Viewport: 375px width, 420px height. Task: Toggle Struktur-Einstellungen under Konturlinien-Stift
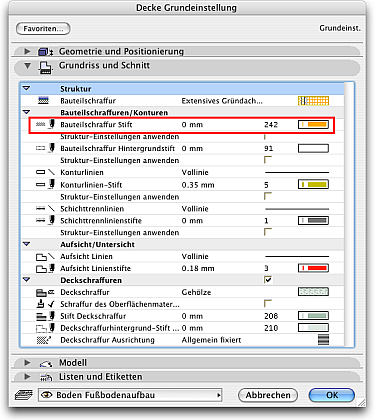(x=268, y=196)
